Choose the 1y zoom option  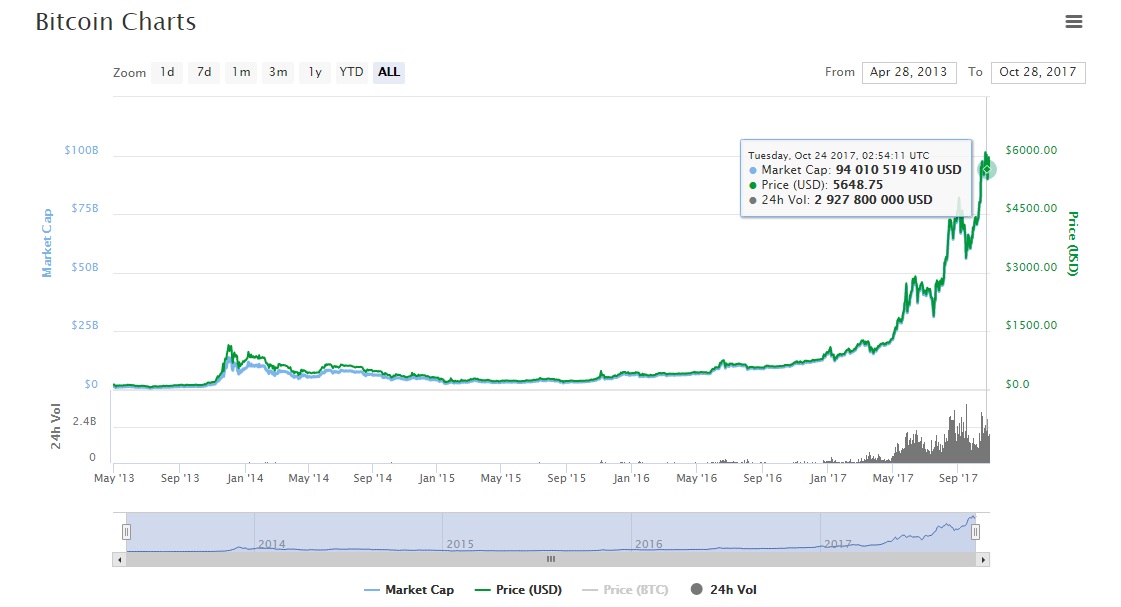(315, 72)
